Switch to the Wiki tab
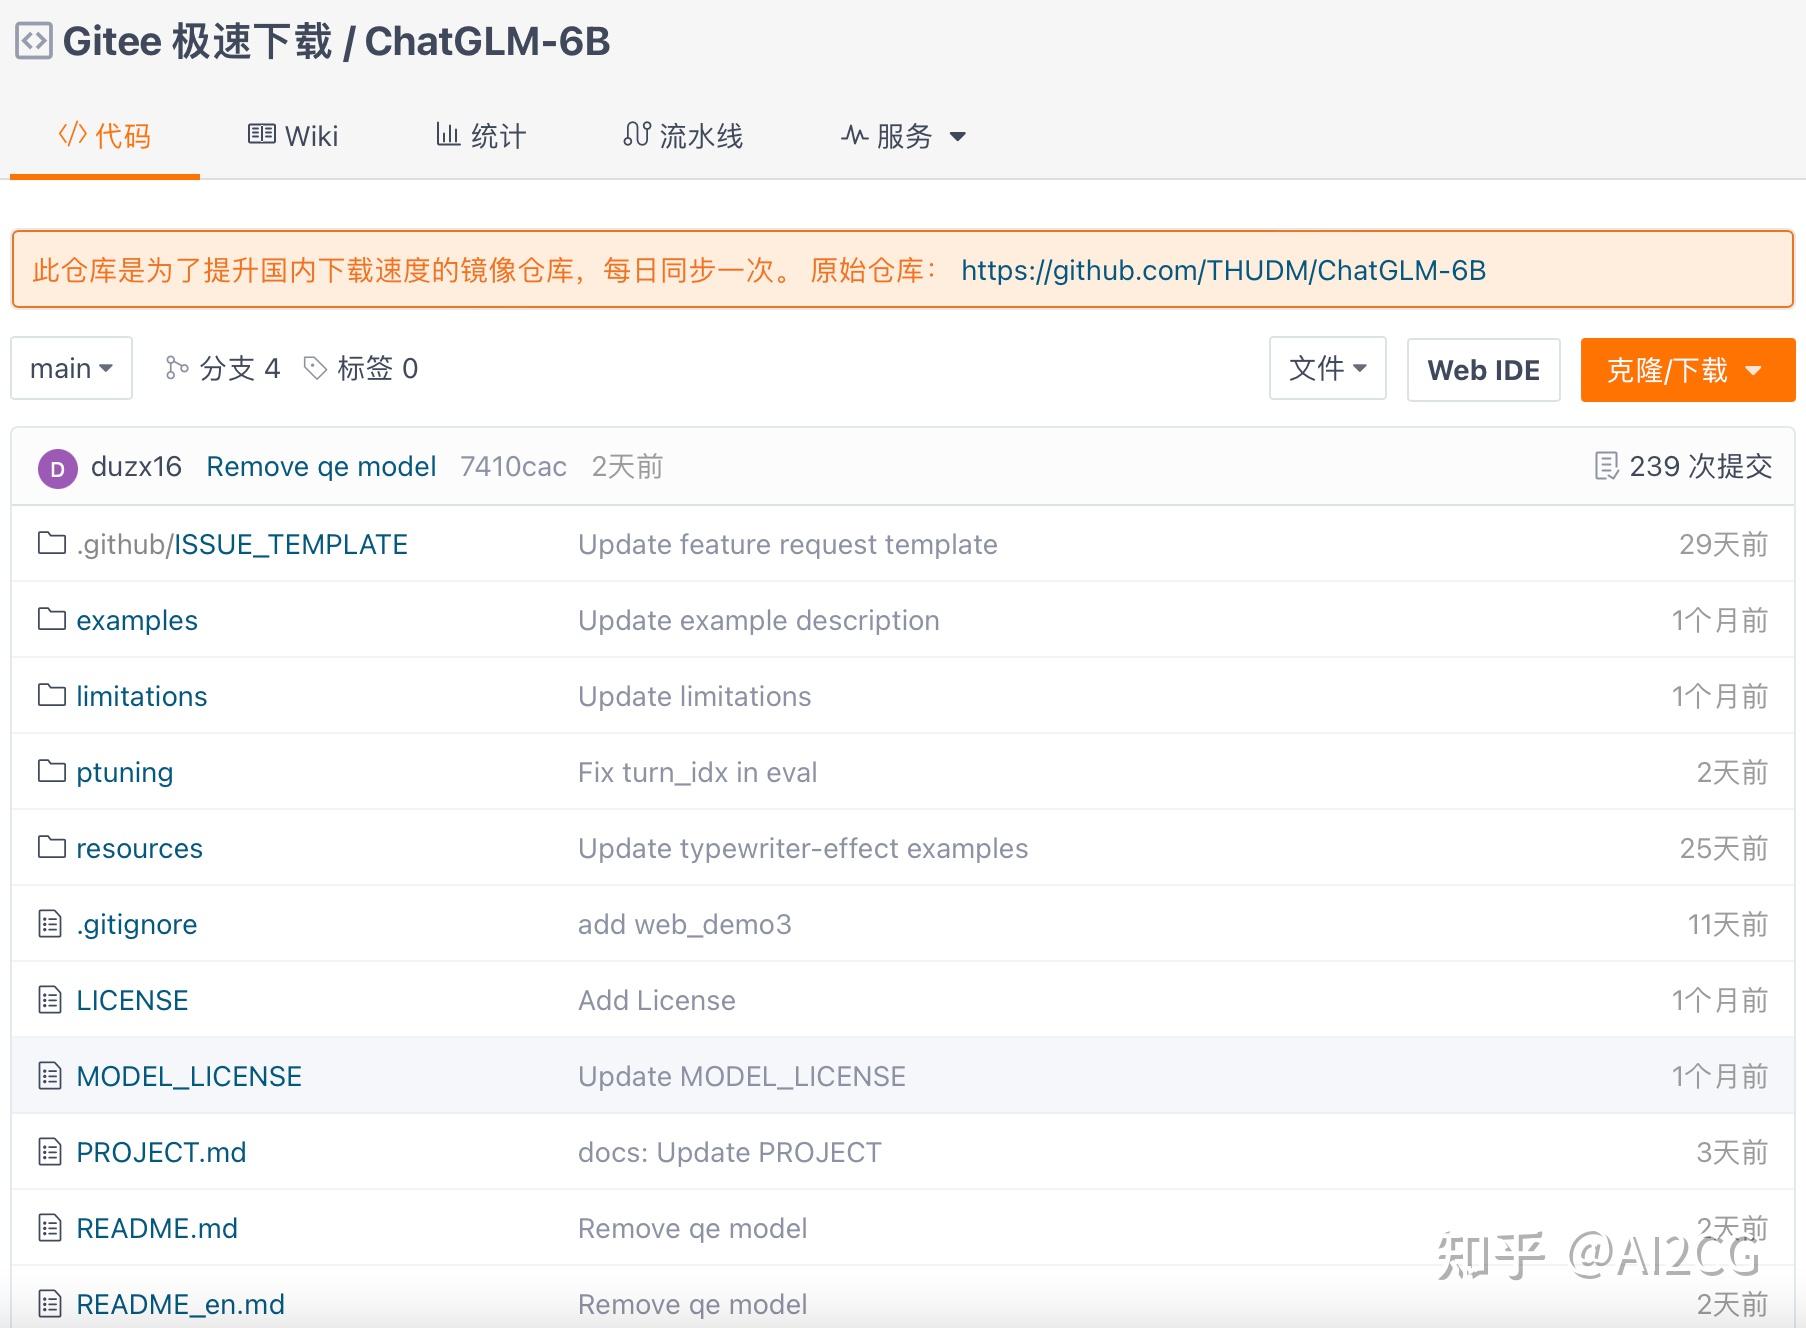Viewport: 1806px width, 1328px height. [x=291, y=135]
